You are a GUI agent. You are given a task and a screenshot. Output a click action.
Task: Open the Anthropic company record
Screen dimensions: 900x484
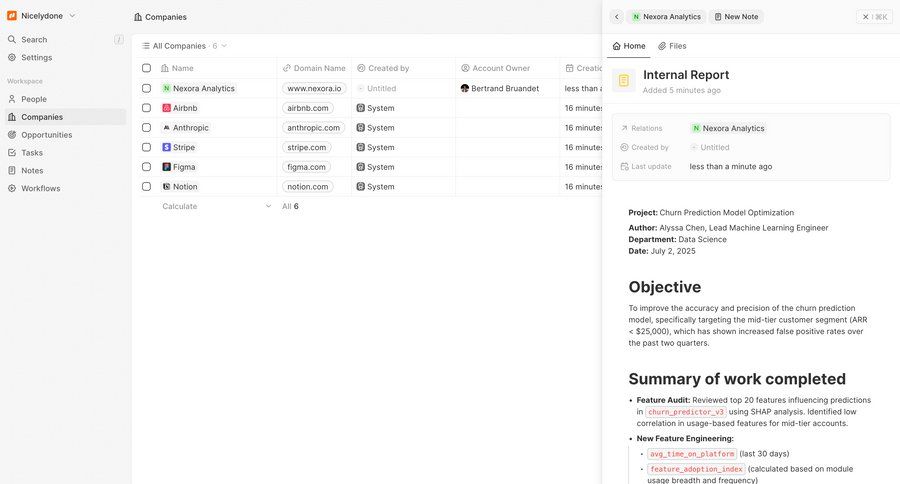[x=186, y=127]
